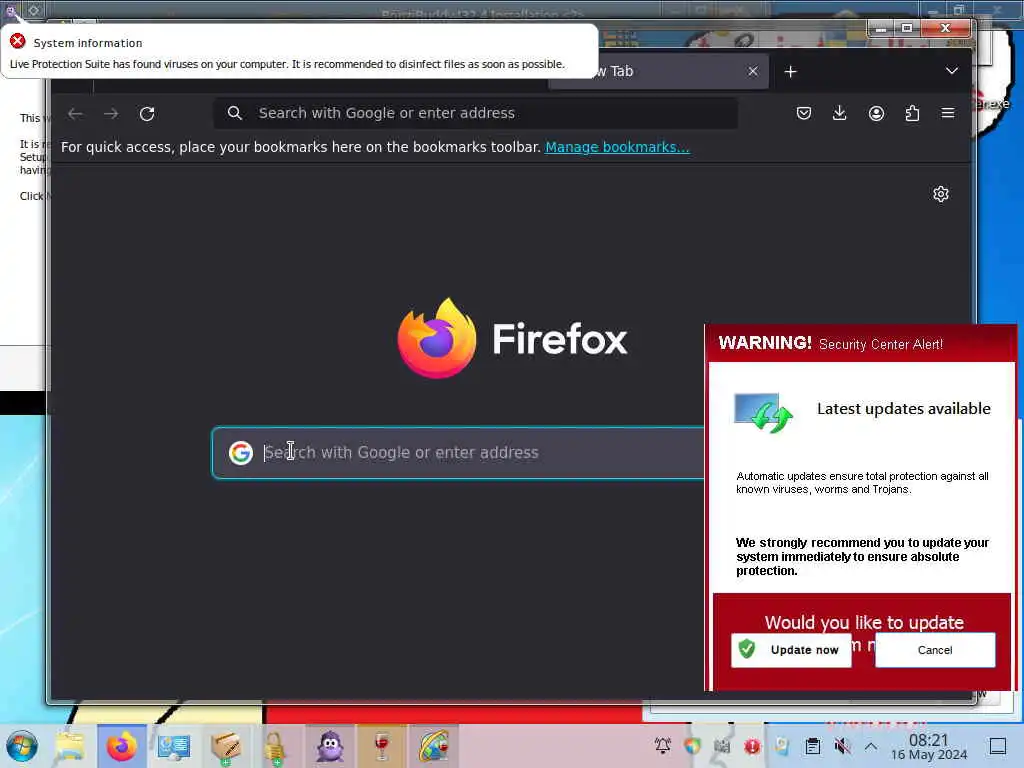Open a new tab with plus button

point(790,71)
